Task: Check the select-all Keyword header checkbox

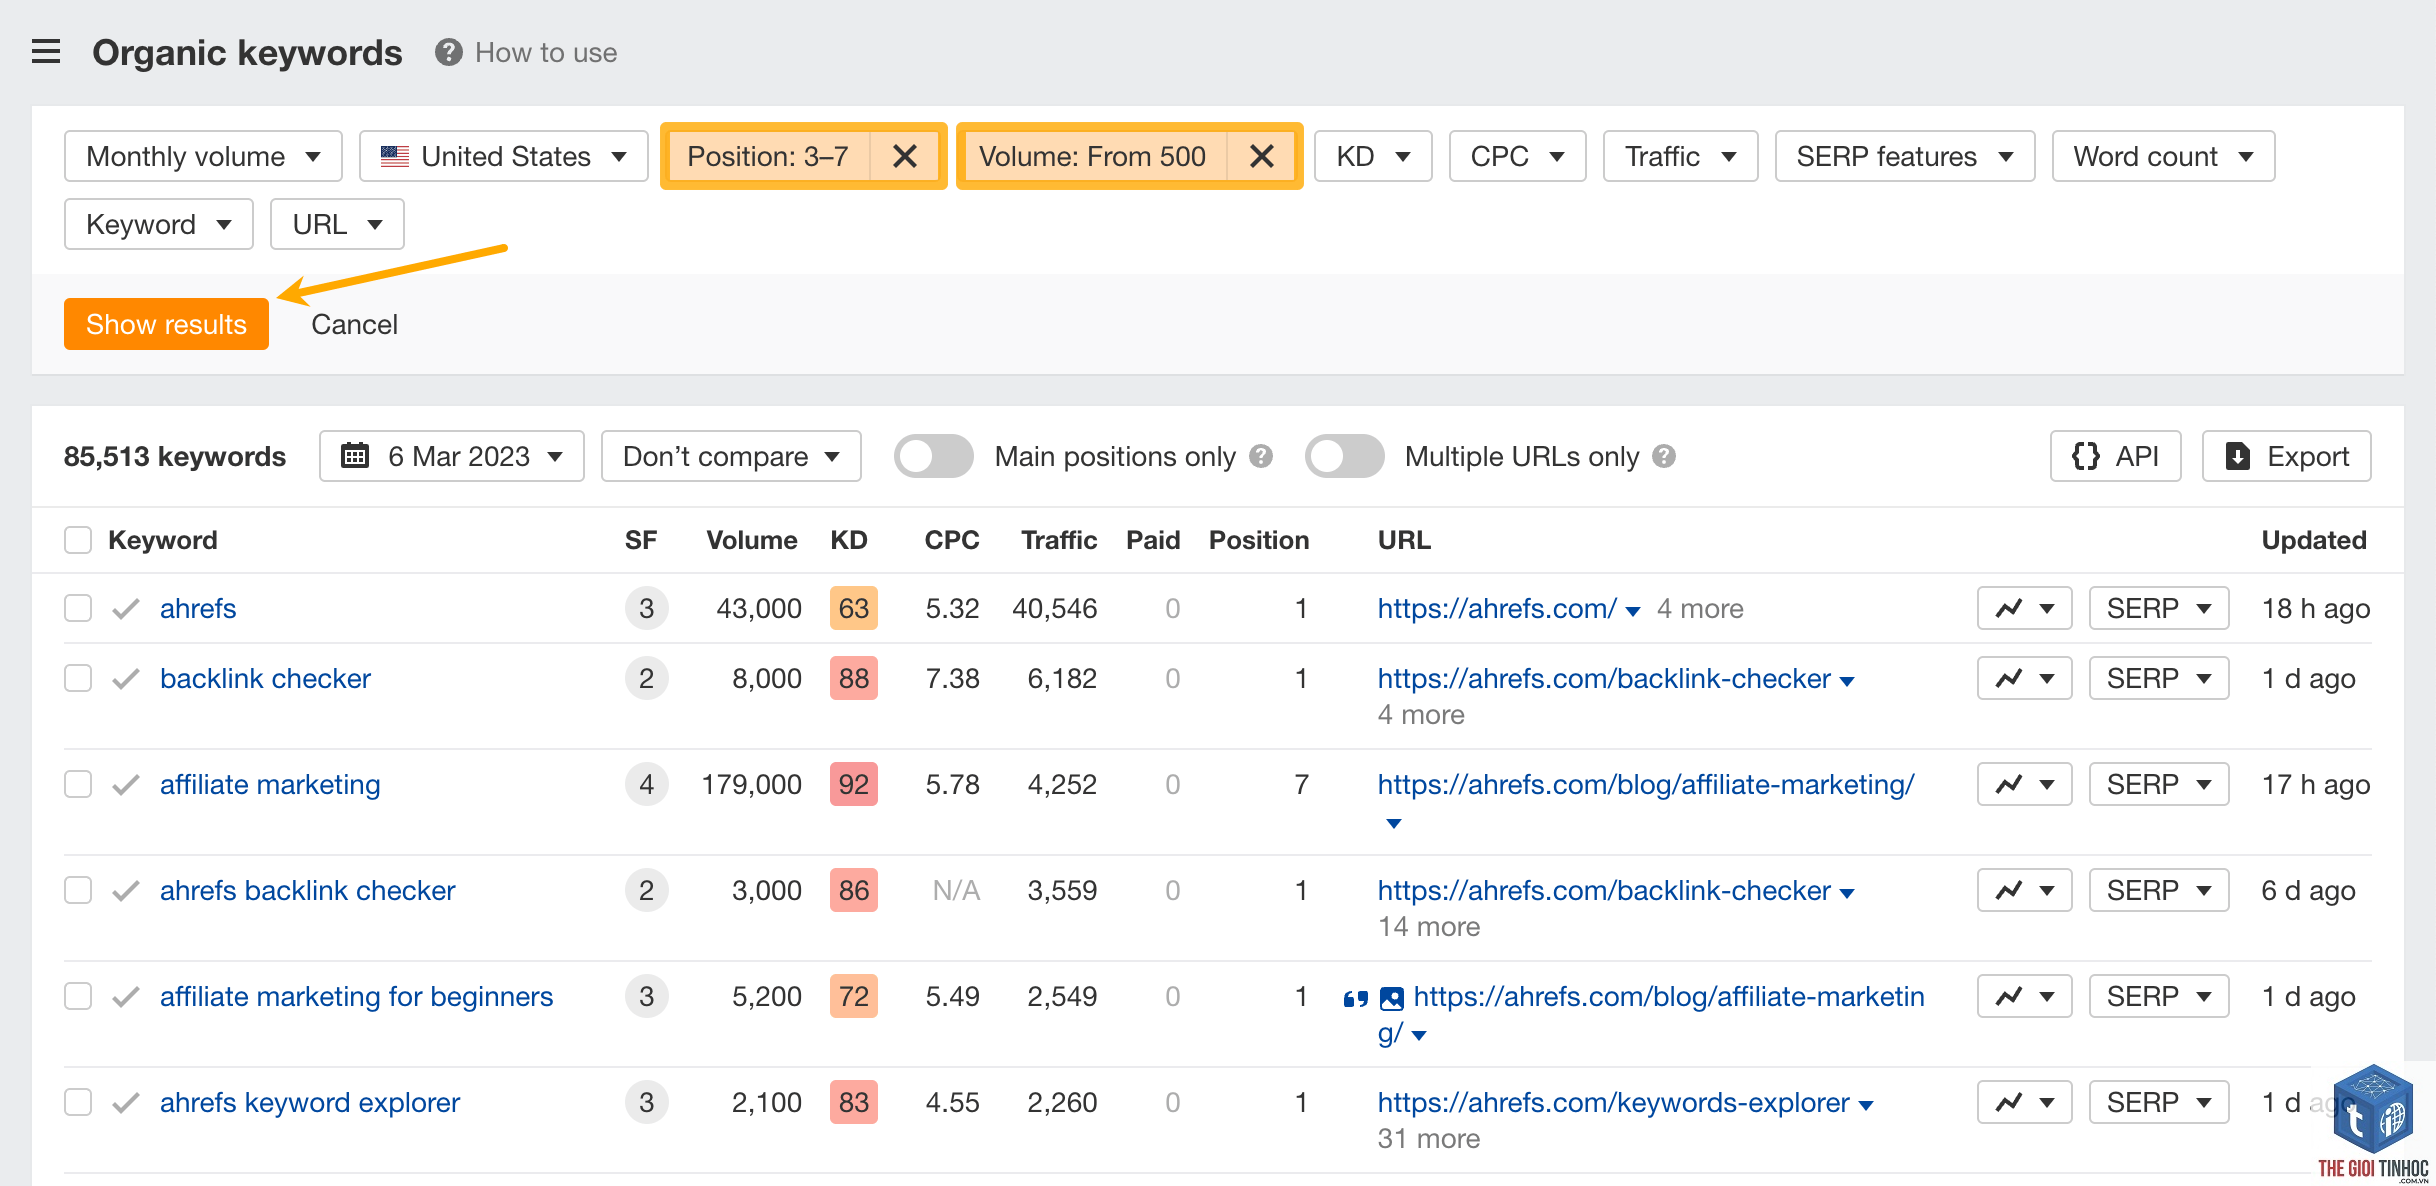Action: [78, 540]
